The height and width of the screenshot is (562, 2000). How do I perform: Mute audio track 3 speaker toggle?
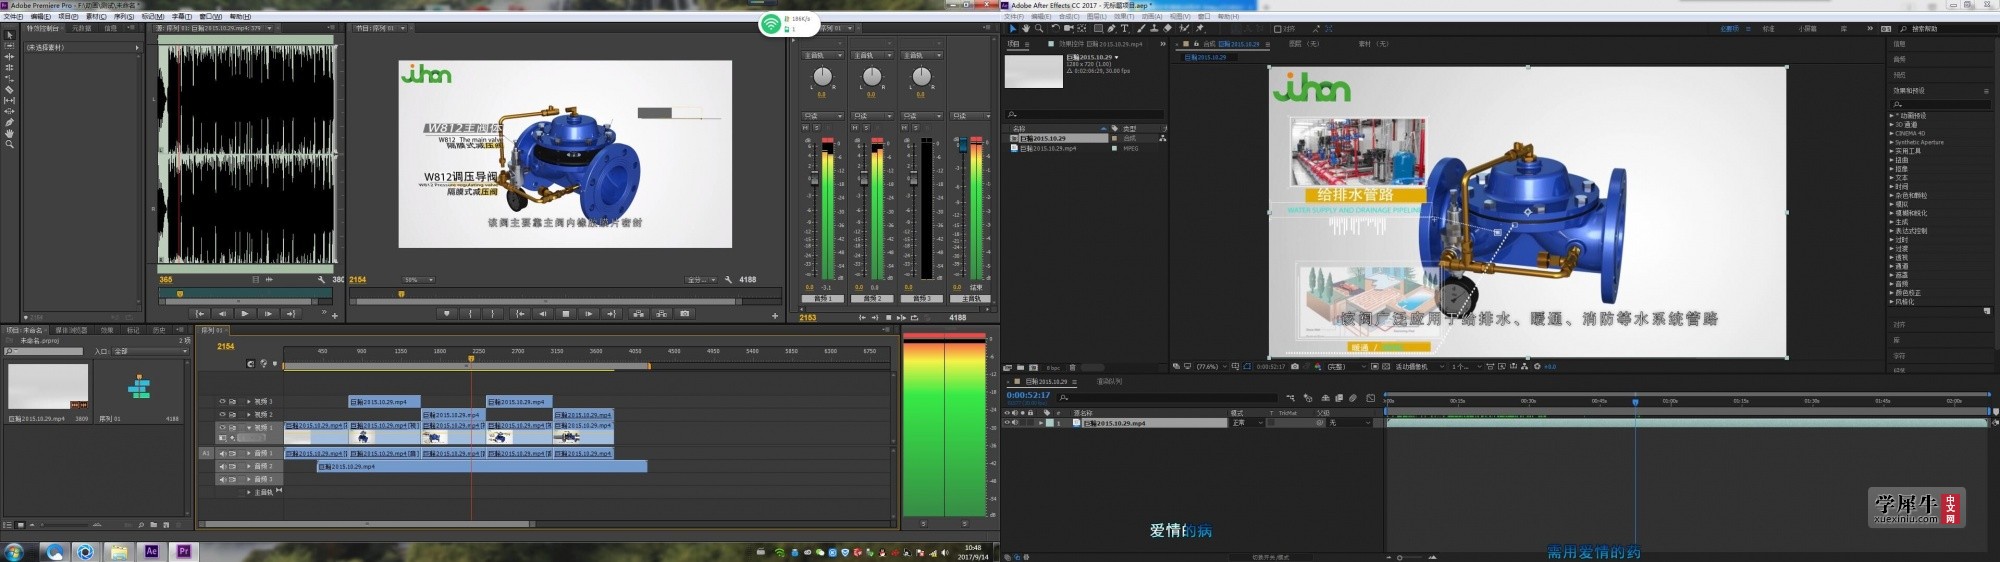[x=222, y=479]
